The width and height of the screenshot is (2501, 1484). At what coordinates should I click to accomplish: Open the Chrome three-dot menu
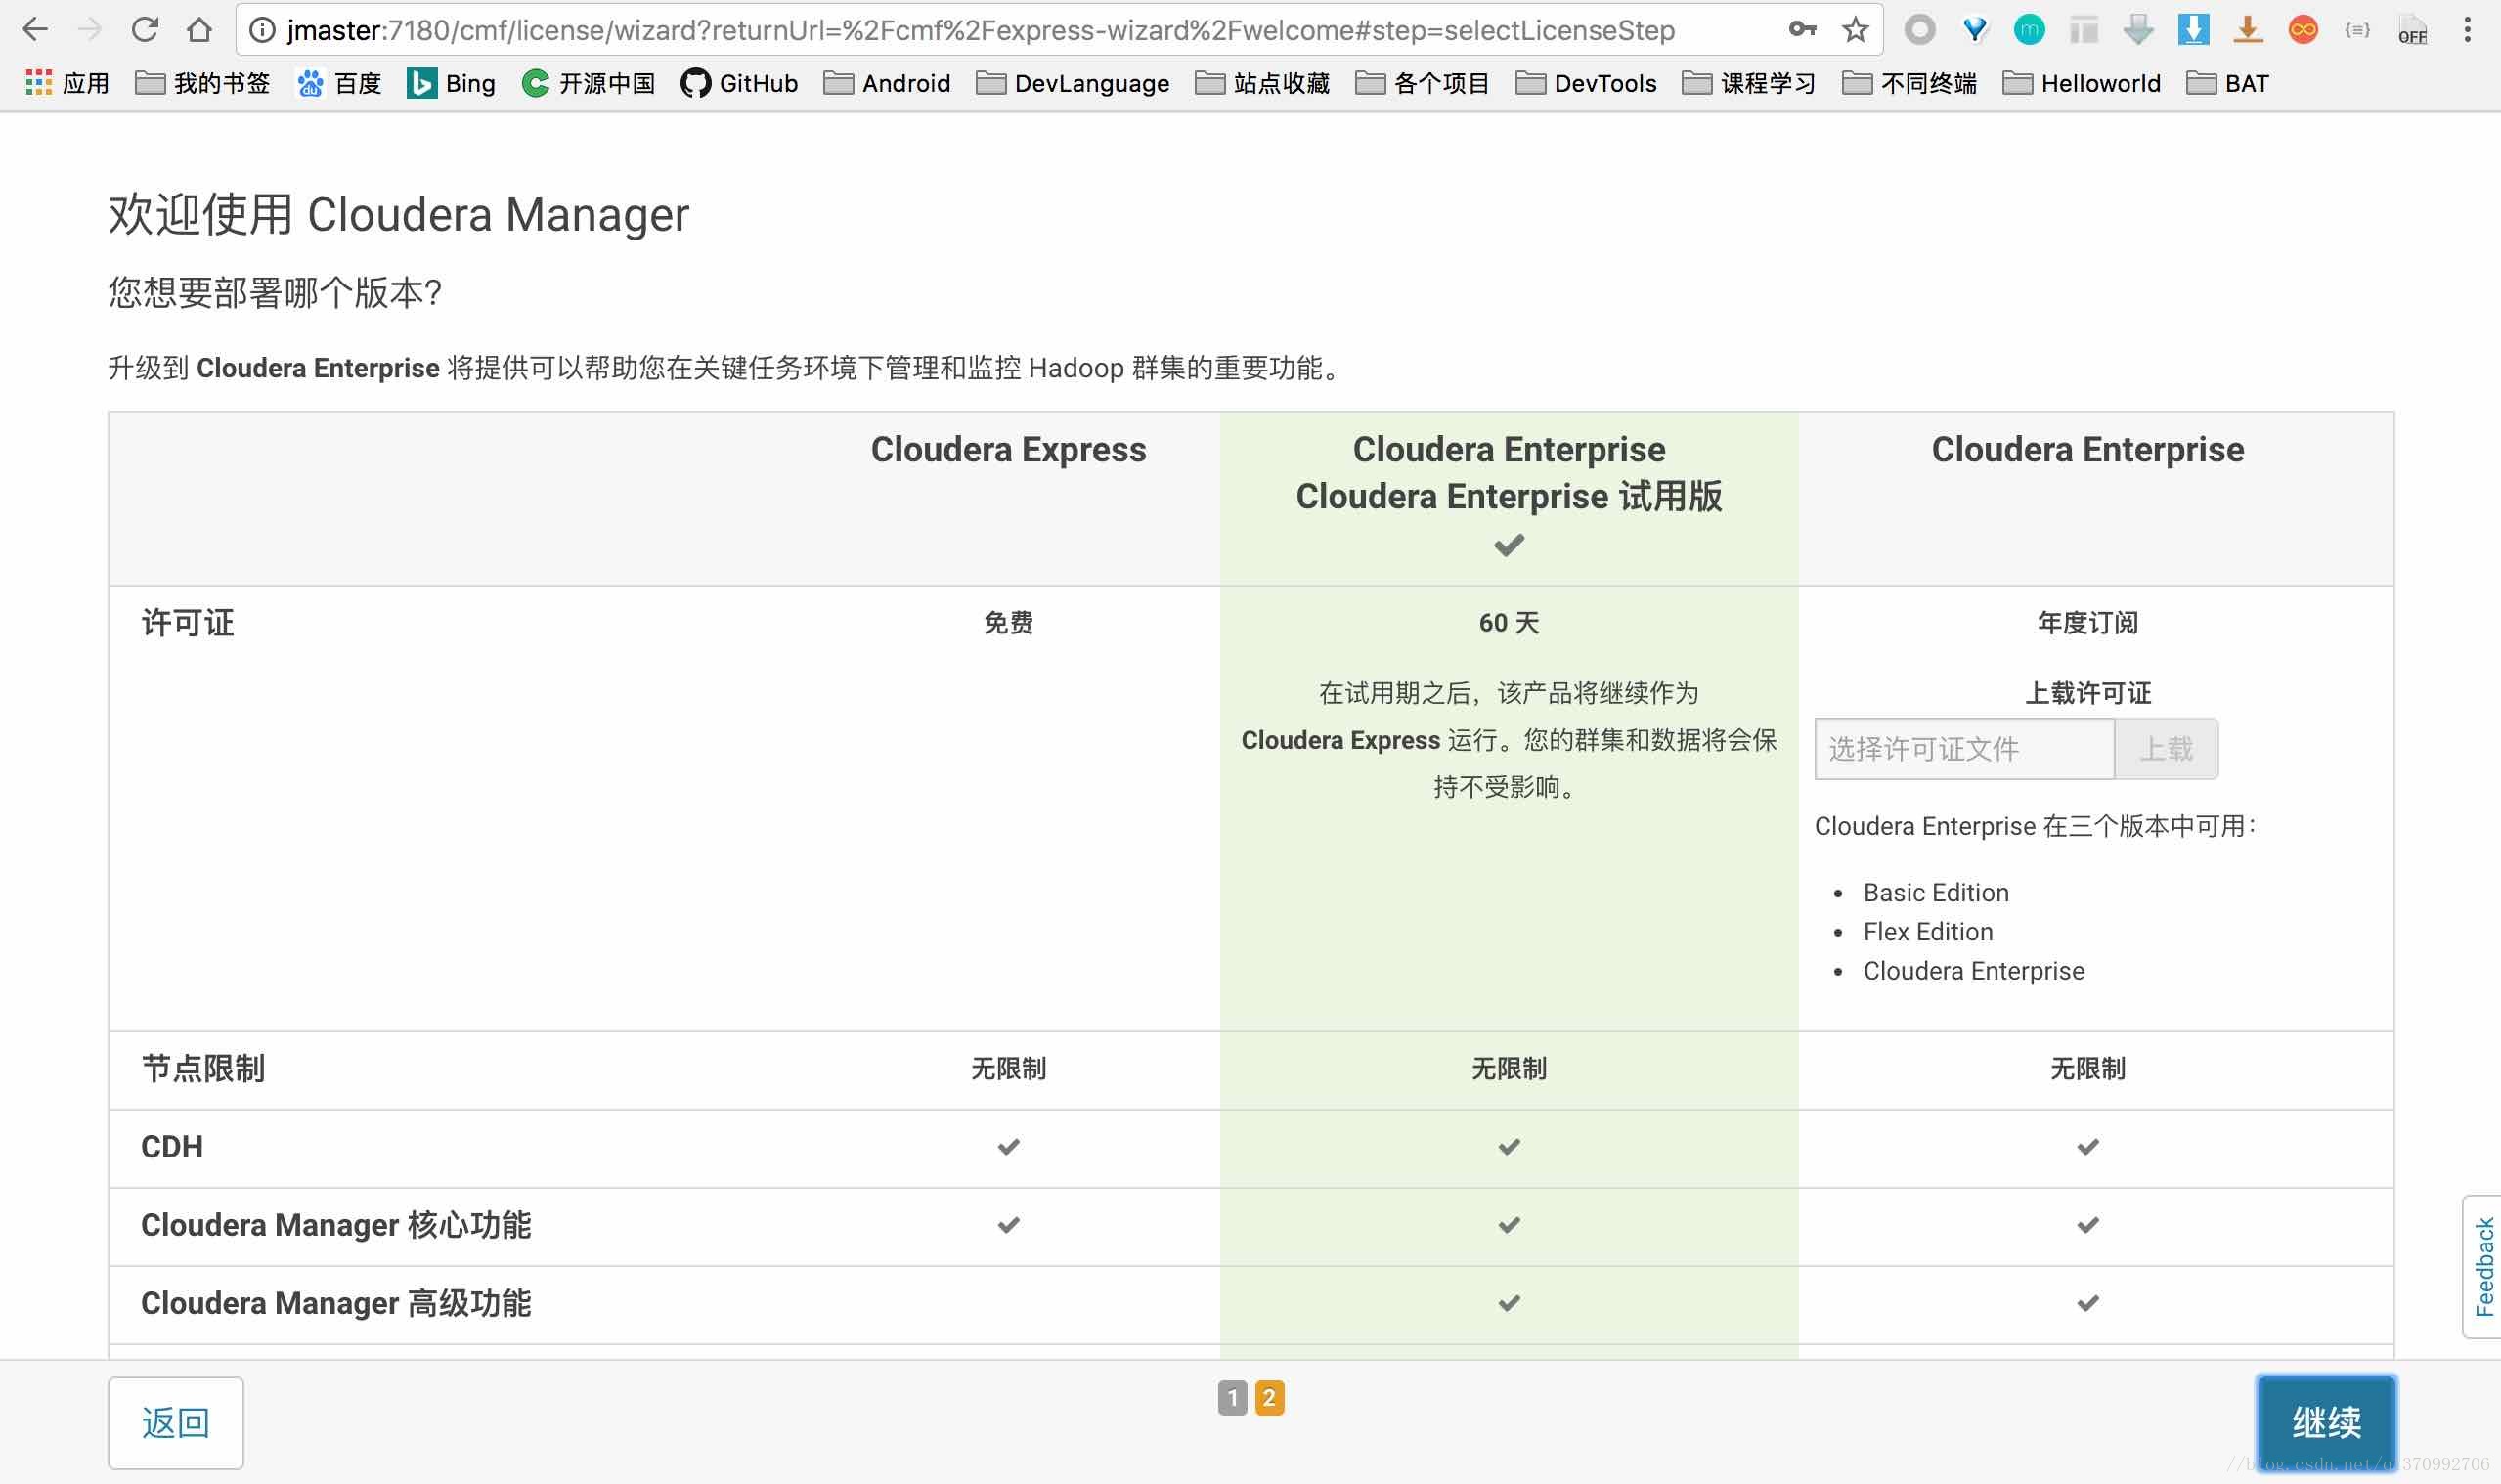(2467, 30)
